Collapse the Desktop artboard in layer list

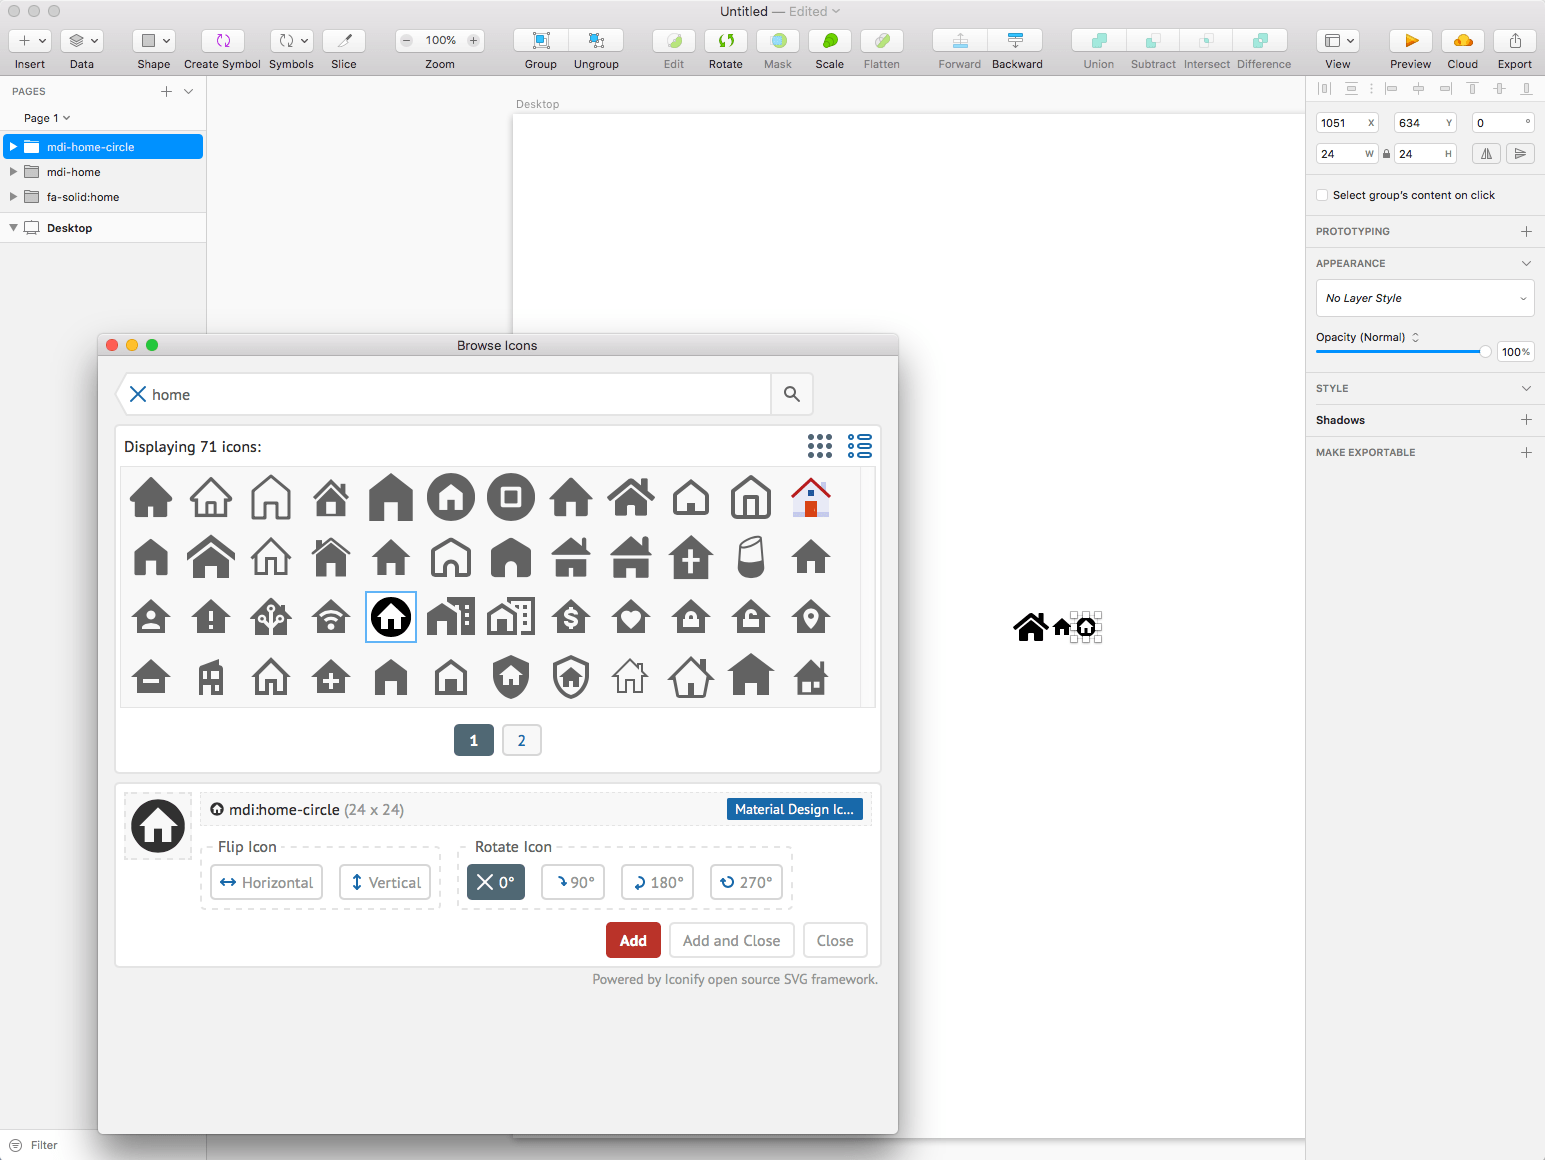(13, 228)
